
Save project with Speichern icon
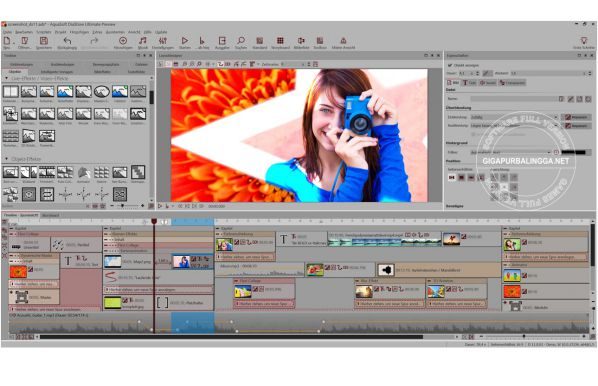coord(43,41)
